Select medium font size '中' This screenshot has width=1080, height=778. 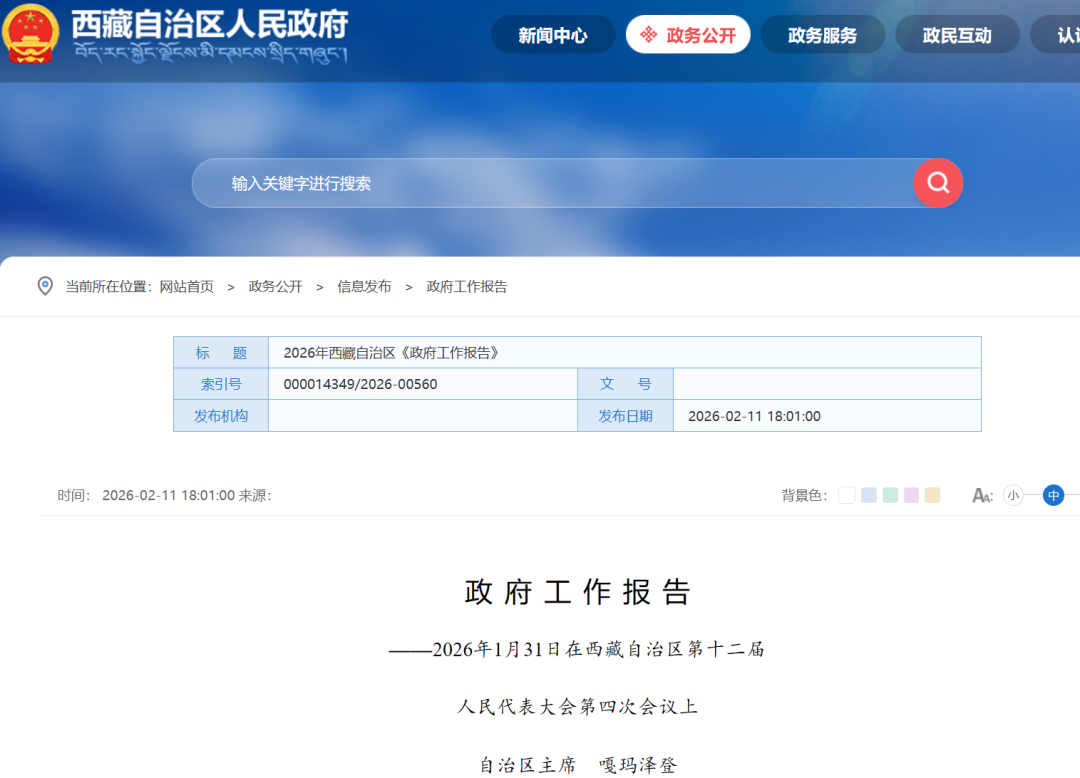[x=1053, y=495]
